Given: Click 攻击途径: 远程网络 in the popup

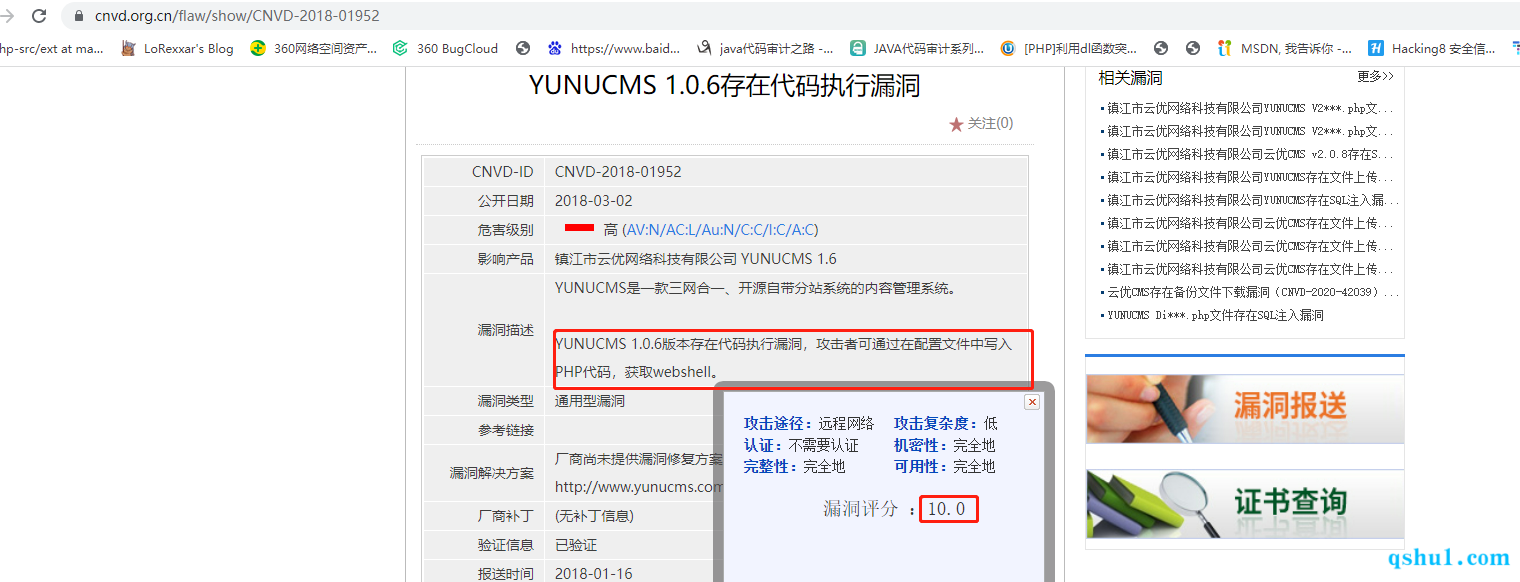Looking at the screenshot, I should [809, 423].
